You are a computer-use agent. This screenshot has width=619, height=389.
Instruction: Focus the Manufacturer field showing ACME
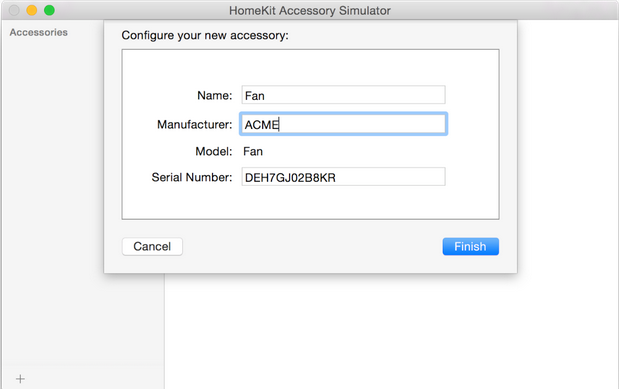click(x=343, y=124)
